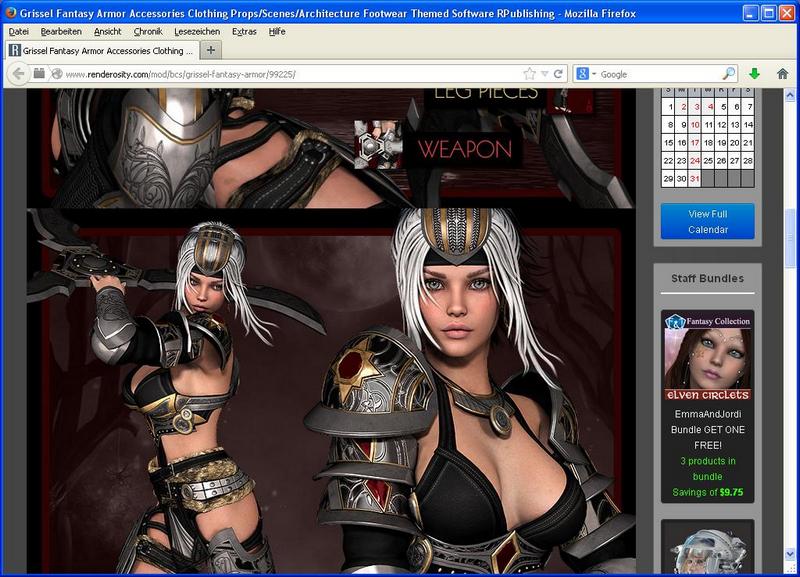The height and width of the screenshot is (577, 800).
Task: Reload the page with the refresh icon
Action: coord(558,74)
